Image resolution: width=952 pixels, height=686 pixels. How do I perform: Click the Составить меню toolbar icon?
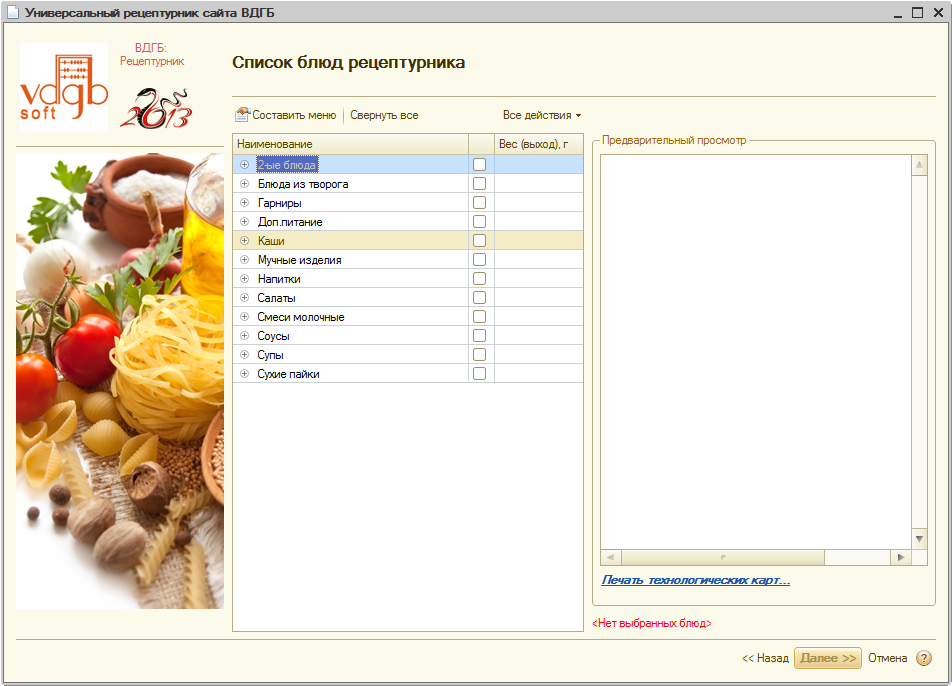pyautogui.click(x=243, y=115)
